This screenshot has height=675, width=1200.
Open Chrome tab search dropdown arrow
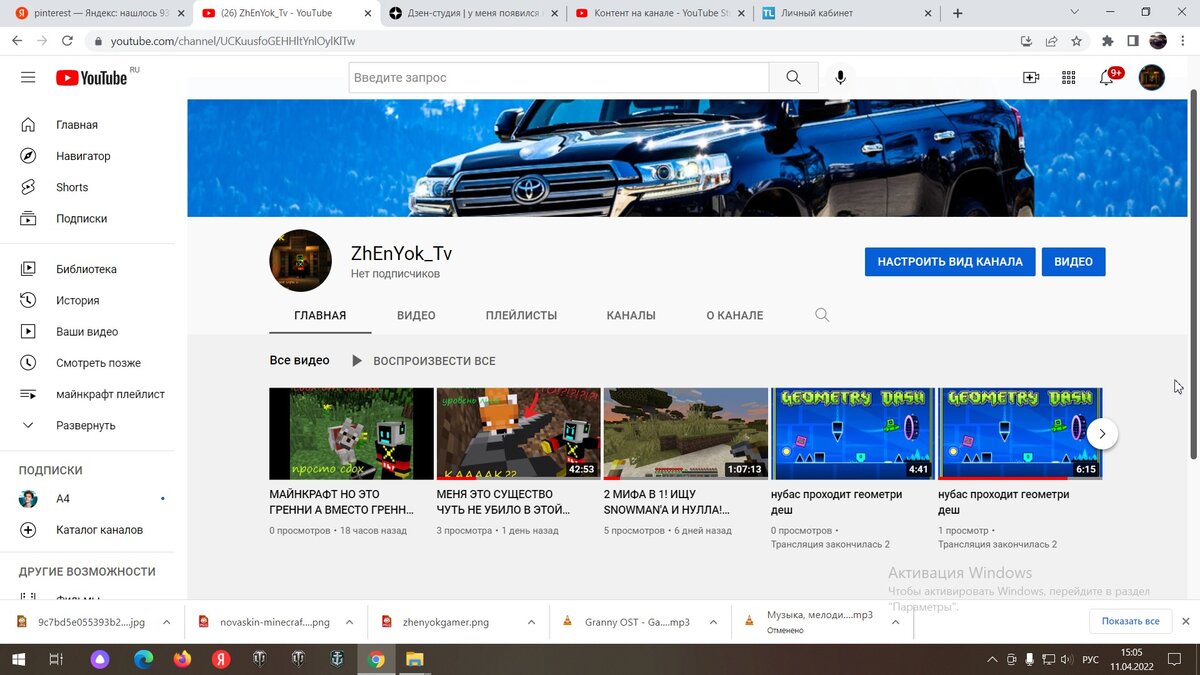pos(1075,13)
